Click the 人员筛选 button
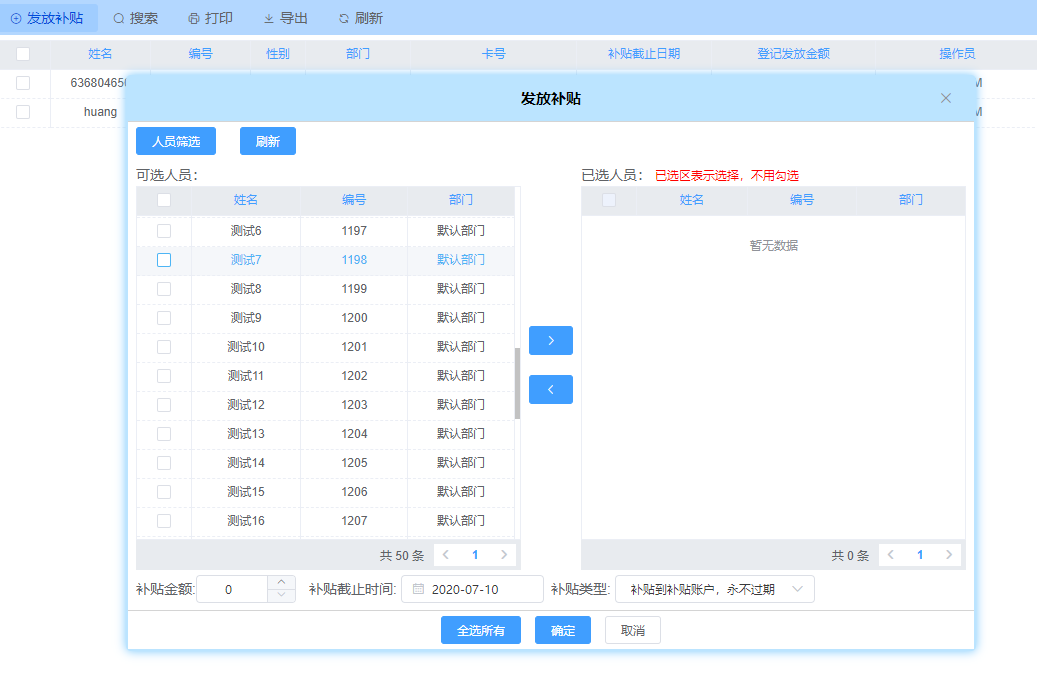Image resolution: width=1037 pixels, height=693 pixels. coord(176,142)
